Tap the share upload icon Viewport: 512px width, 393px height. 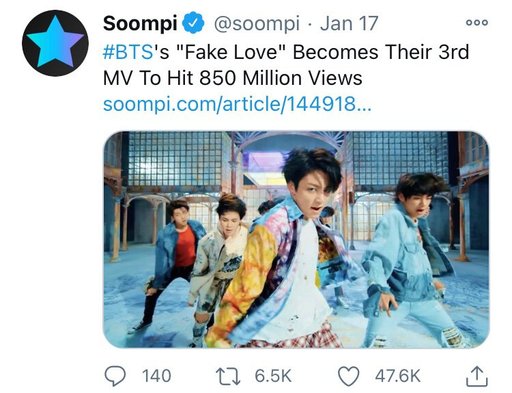tap(477, 376)
